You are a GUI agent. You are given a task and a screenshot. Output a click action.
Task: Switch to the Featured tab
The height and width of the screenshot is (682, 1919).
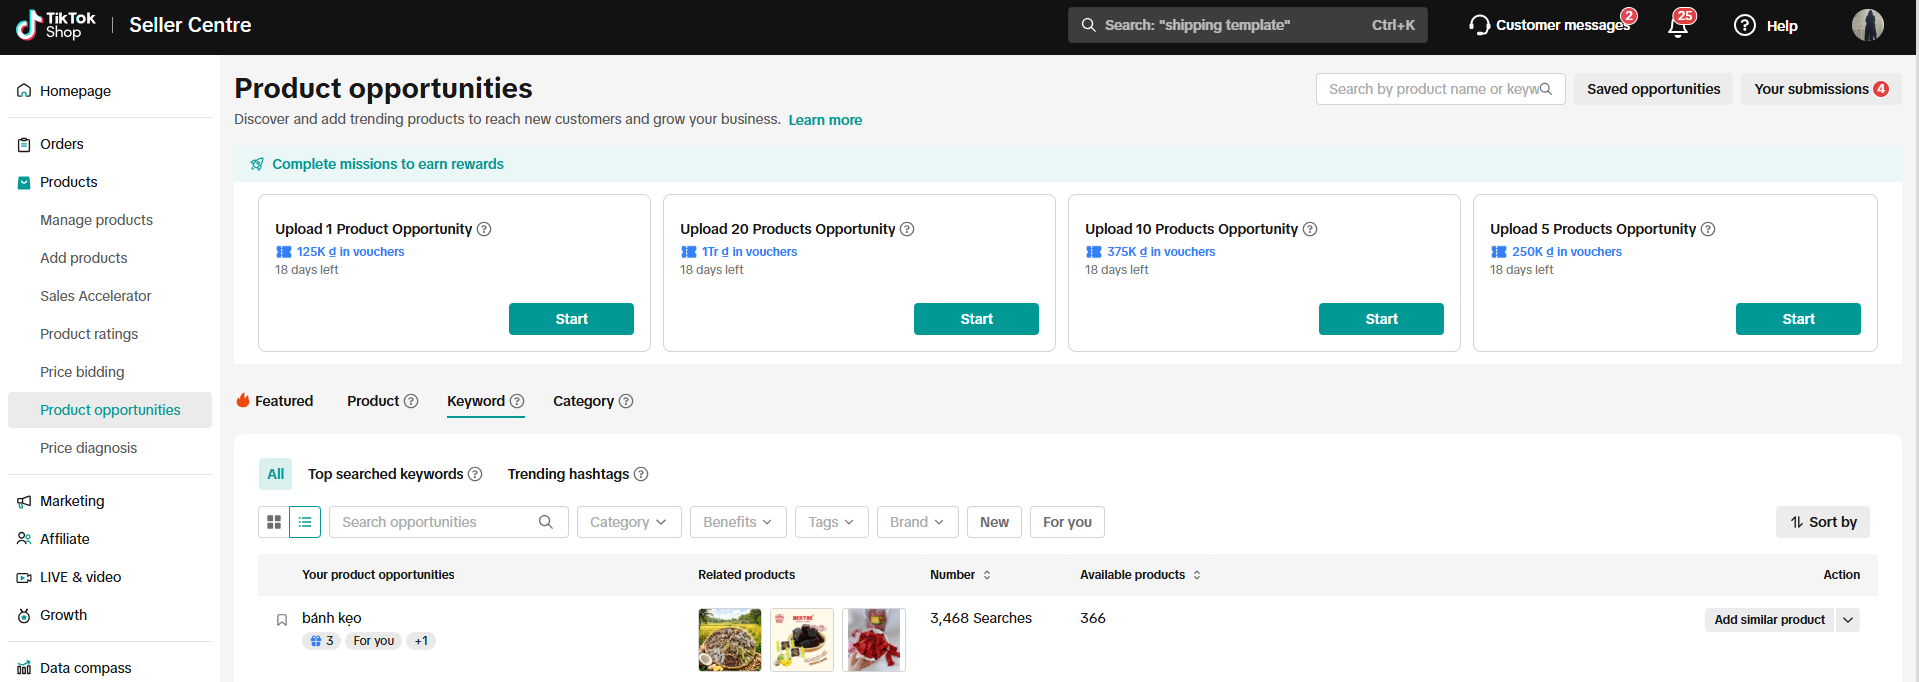275,401
